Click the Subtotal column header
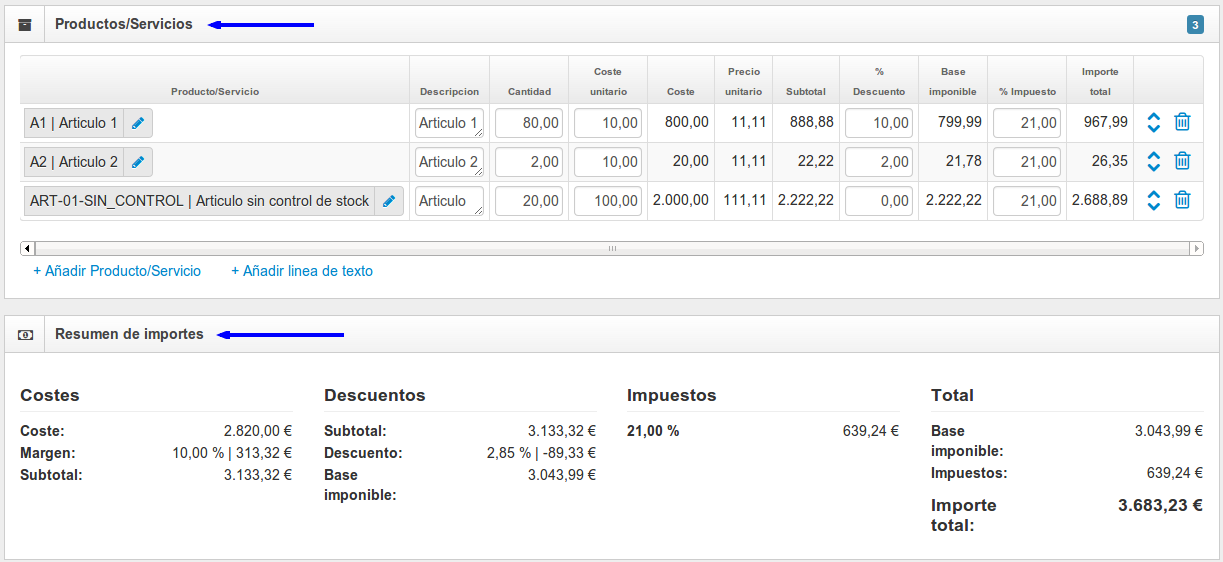 point(806,92)
